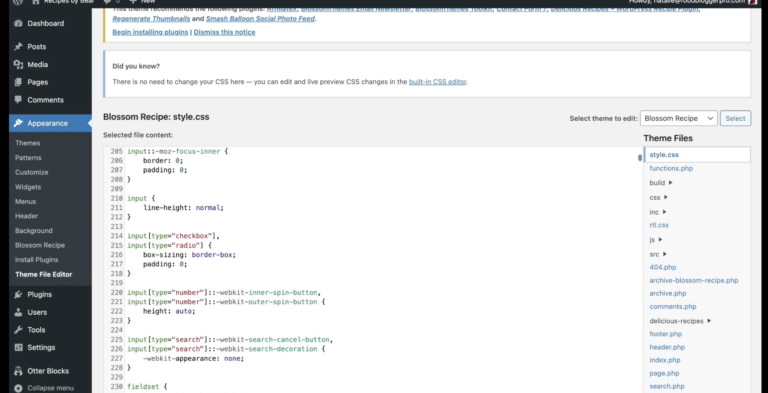Open the Settings sliders icon

[19, 347]
